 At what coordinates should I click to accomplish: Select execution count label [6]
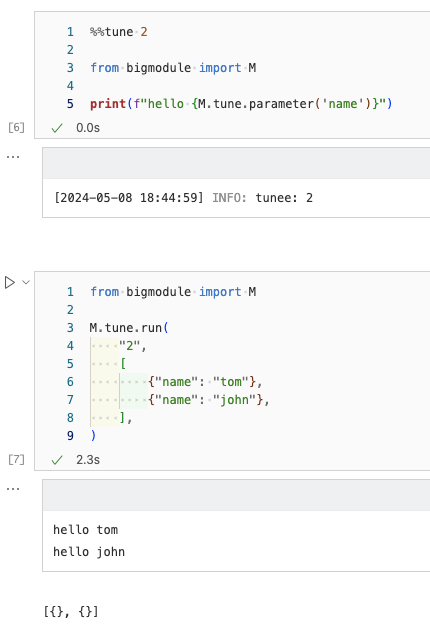(17, 127)
